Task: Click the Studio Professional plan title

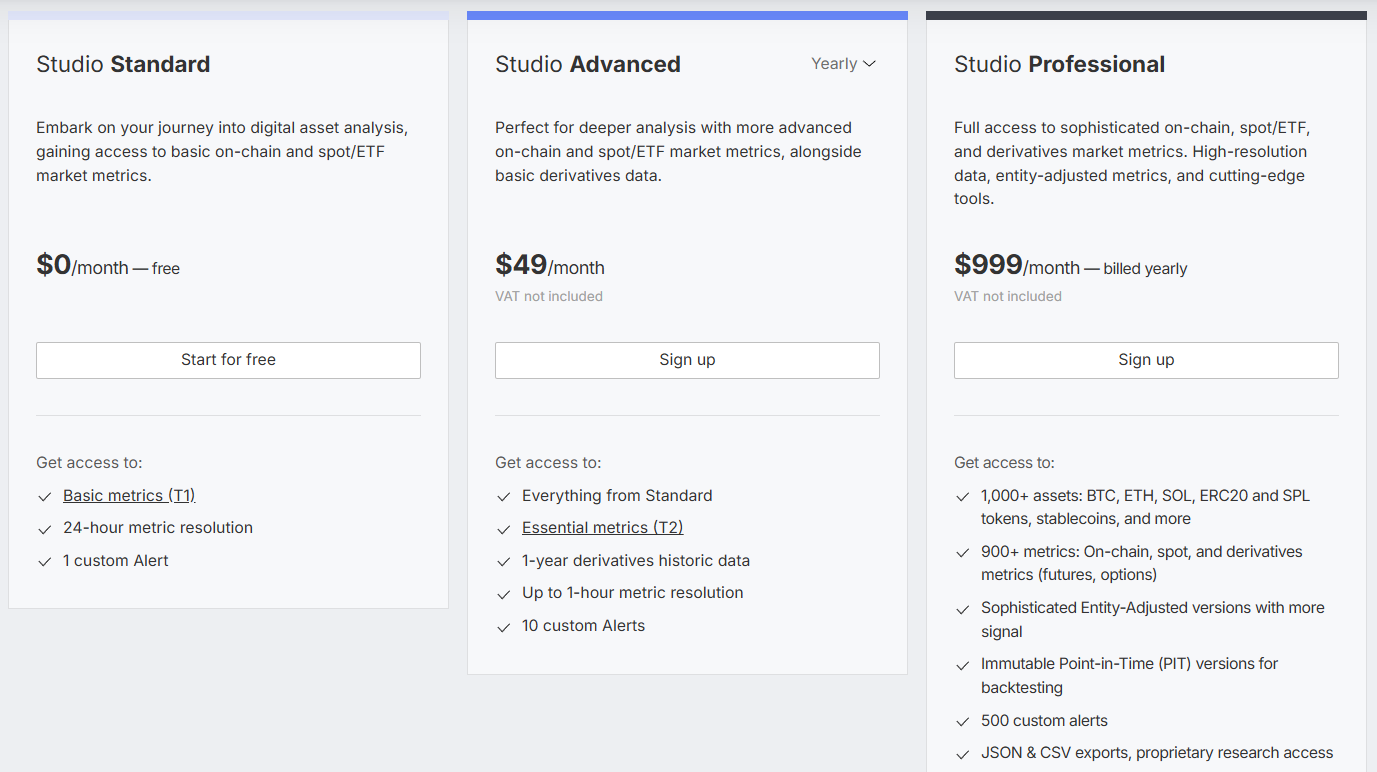Action: [x=1059, y=65]
